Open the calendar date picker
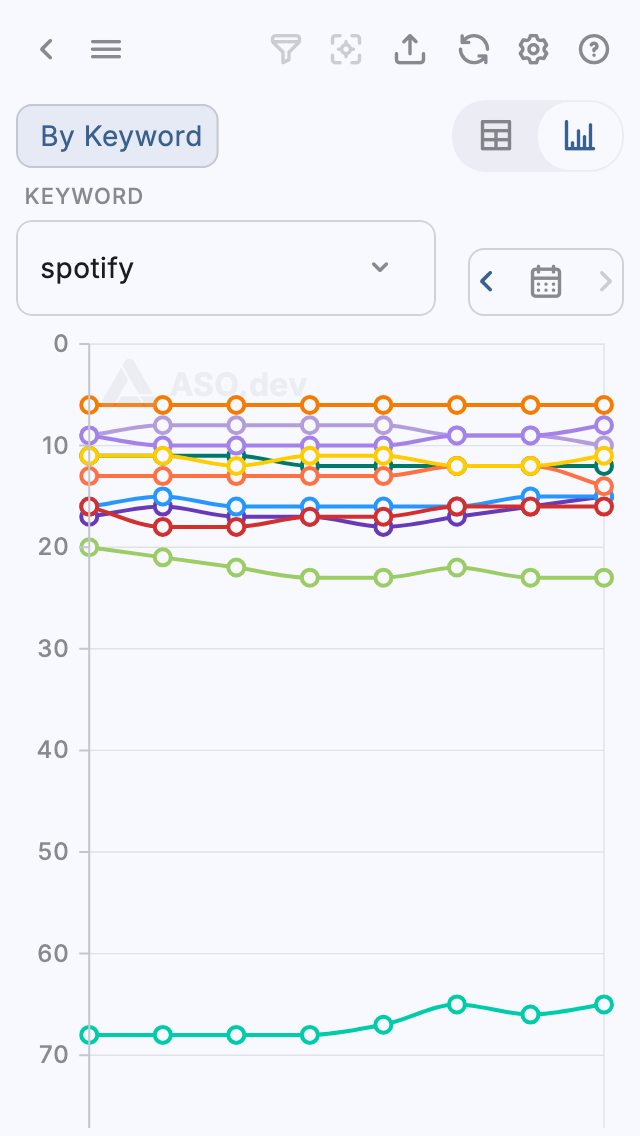640x1136 pixels. (545, 282)
